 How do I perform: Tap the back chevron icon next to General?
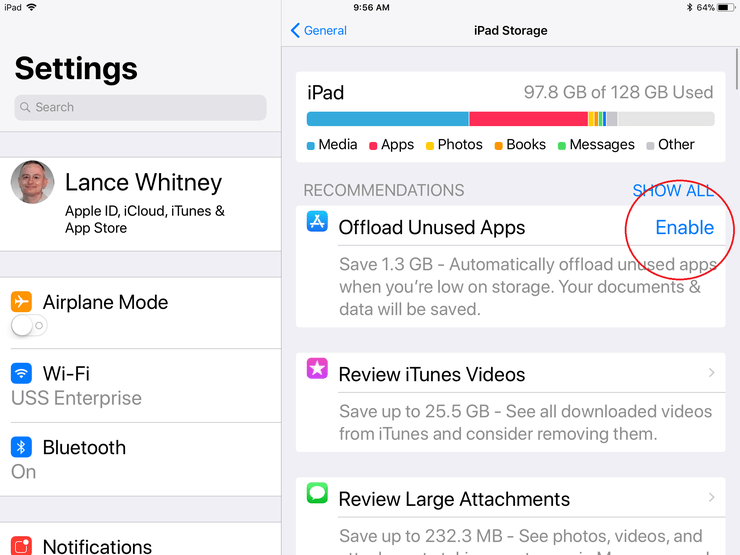[295, 30]
